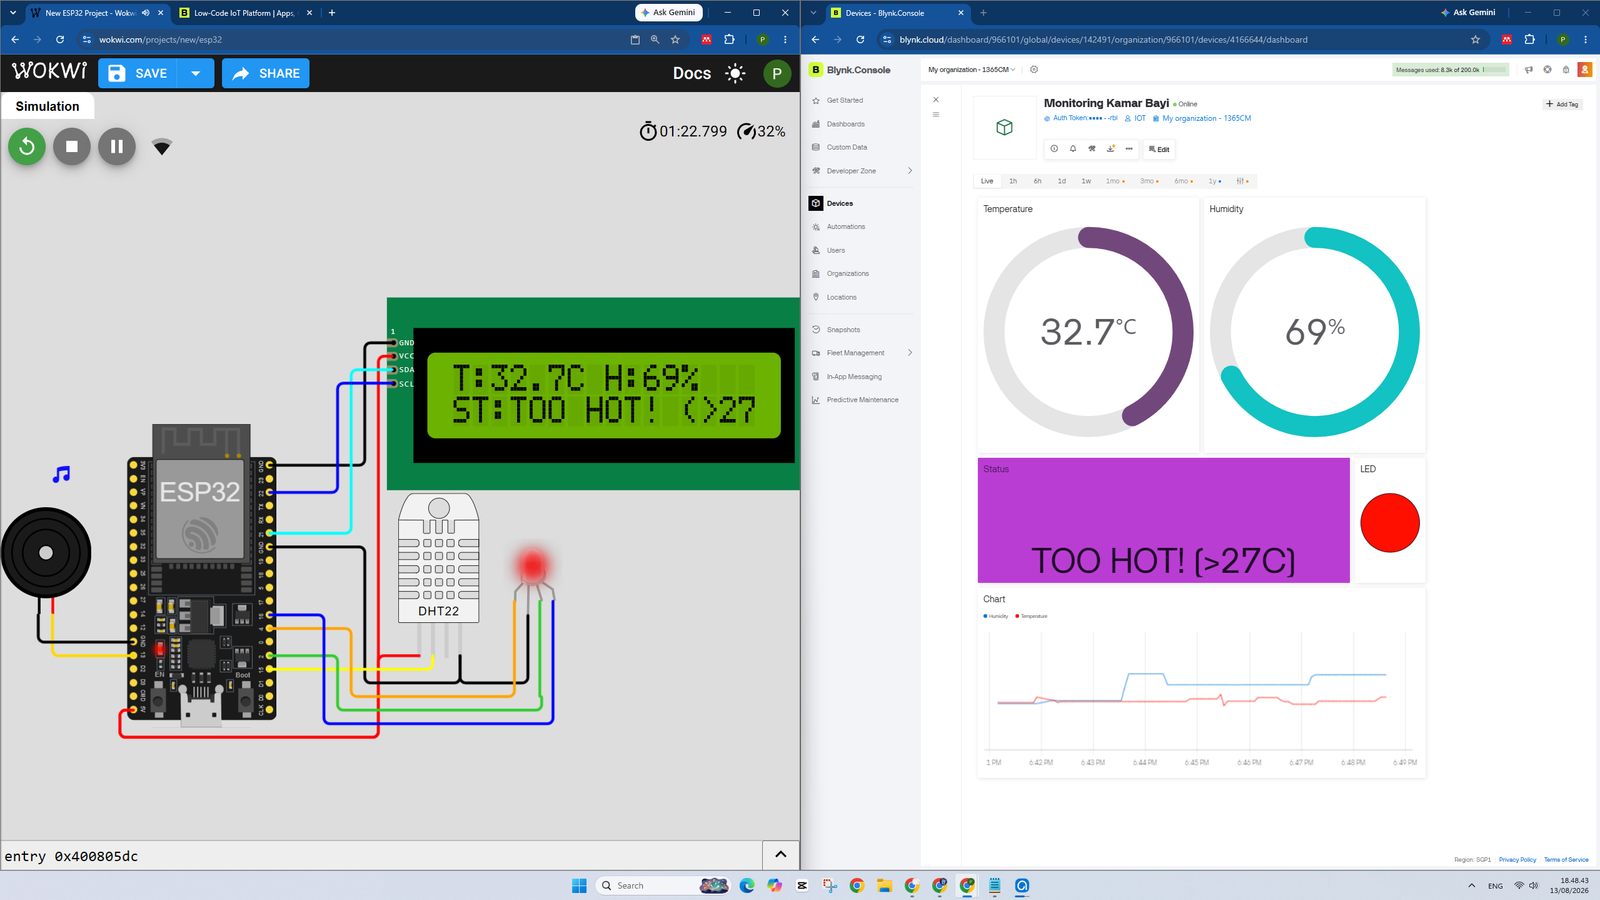Close the device panel with X icon
This screenshot has height=900, width=1600.
pos(936,100)
